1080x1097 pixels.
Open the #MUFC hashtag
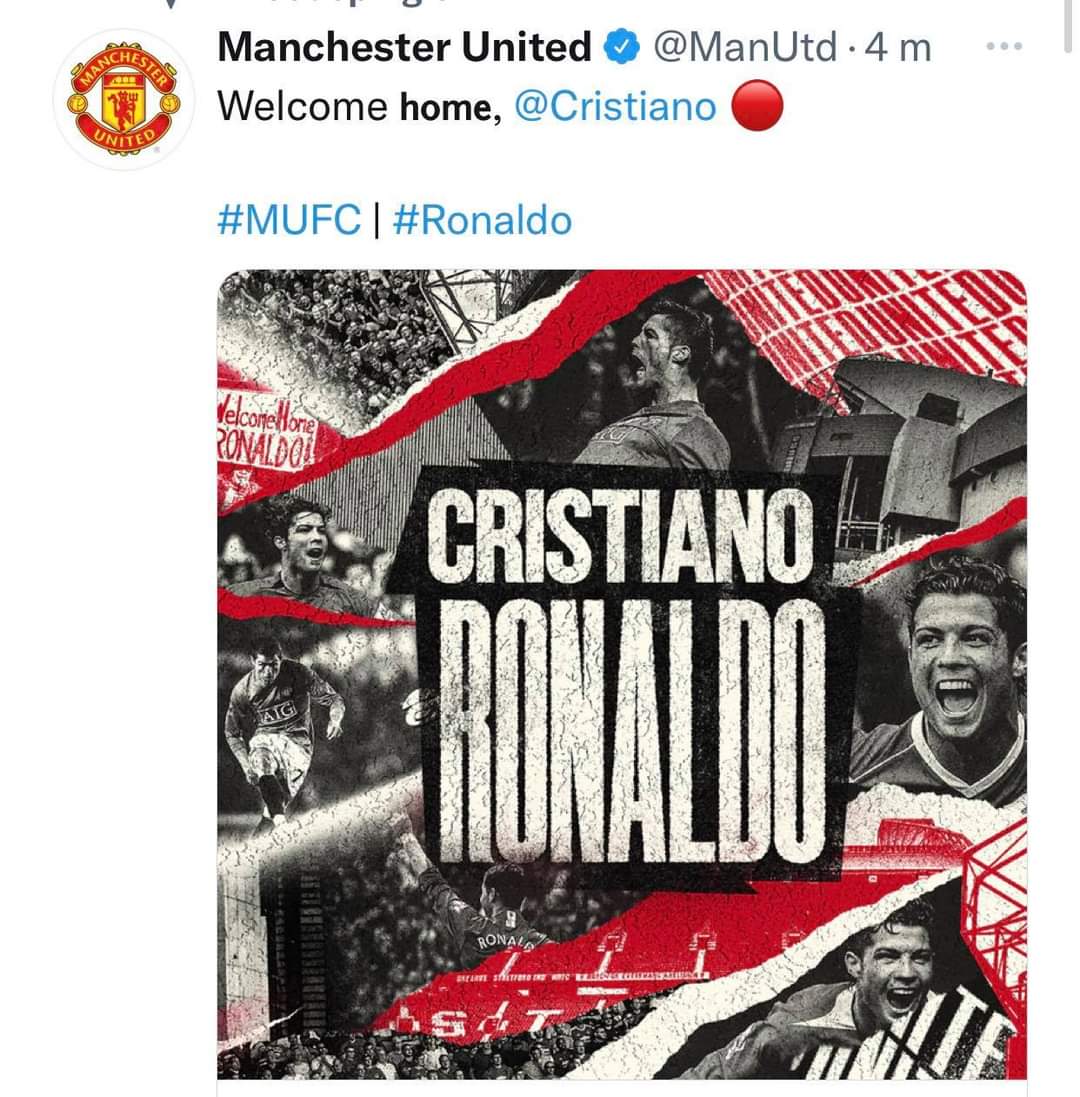tap(289, 220)
